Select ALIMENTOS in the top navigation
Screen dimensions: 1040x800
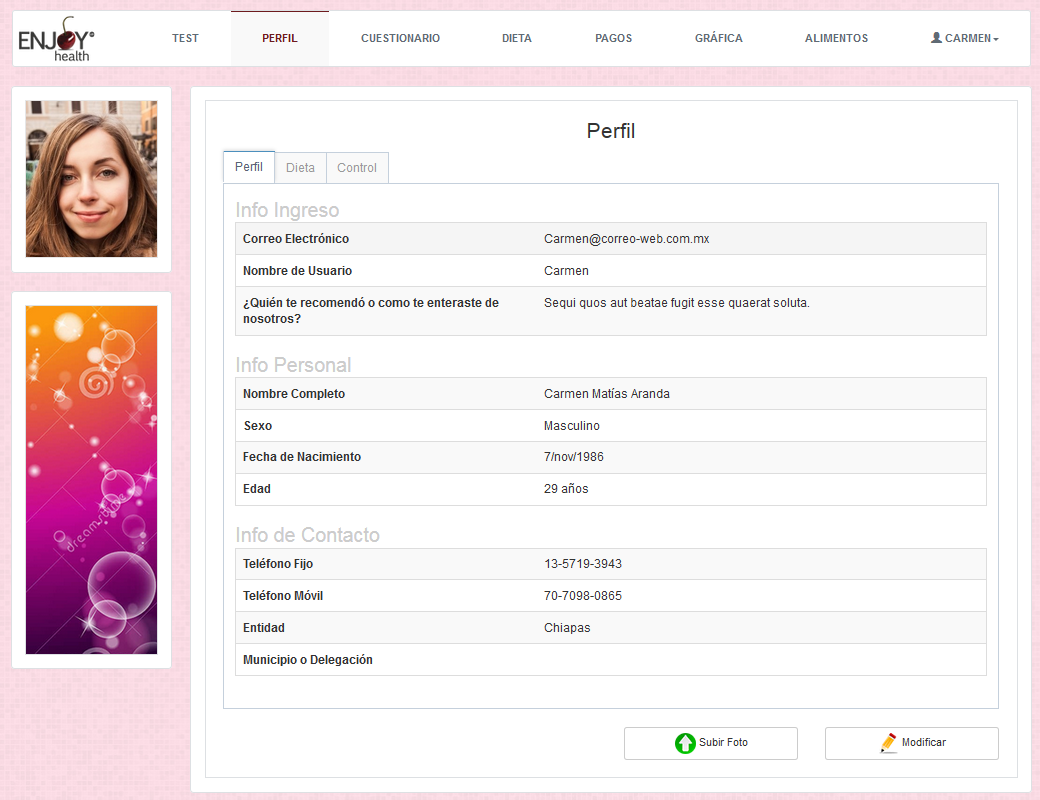point(836,39)
